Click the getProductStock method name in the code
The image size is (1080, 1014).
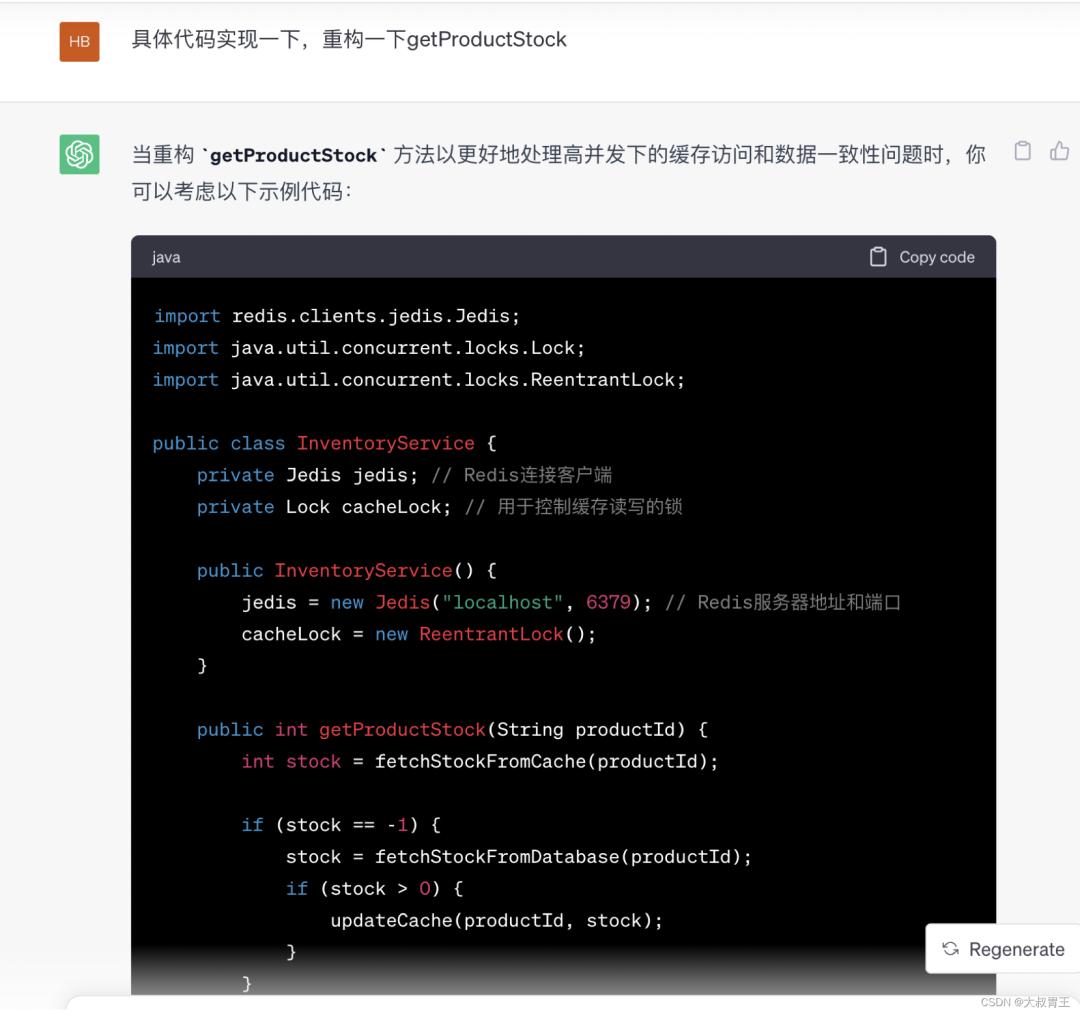click(402, 730)
